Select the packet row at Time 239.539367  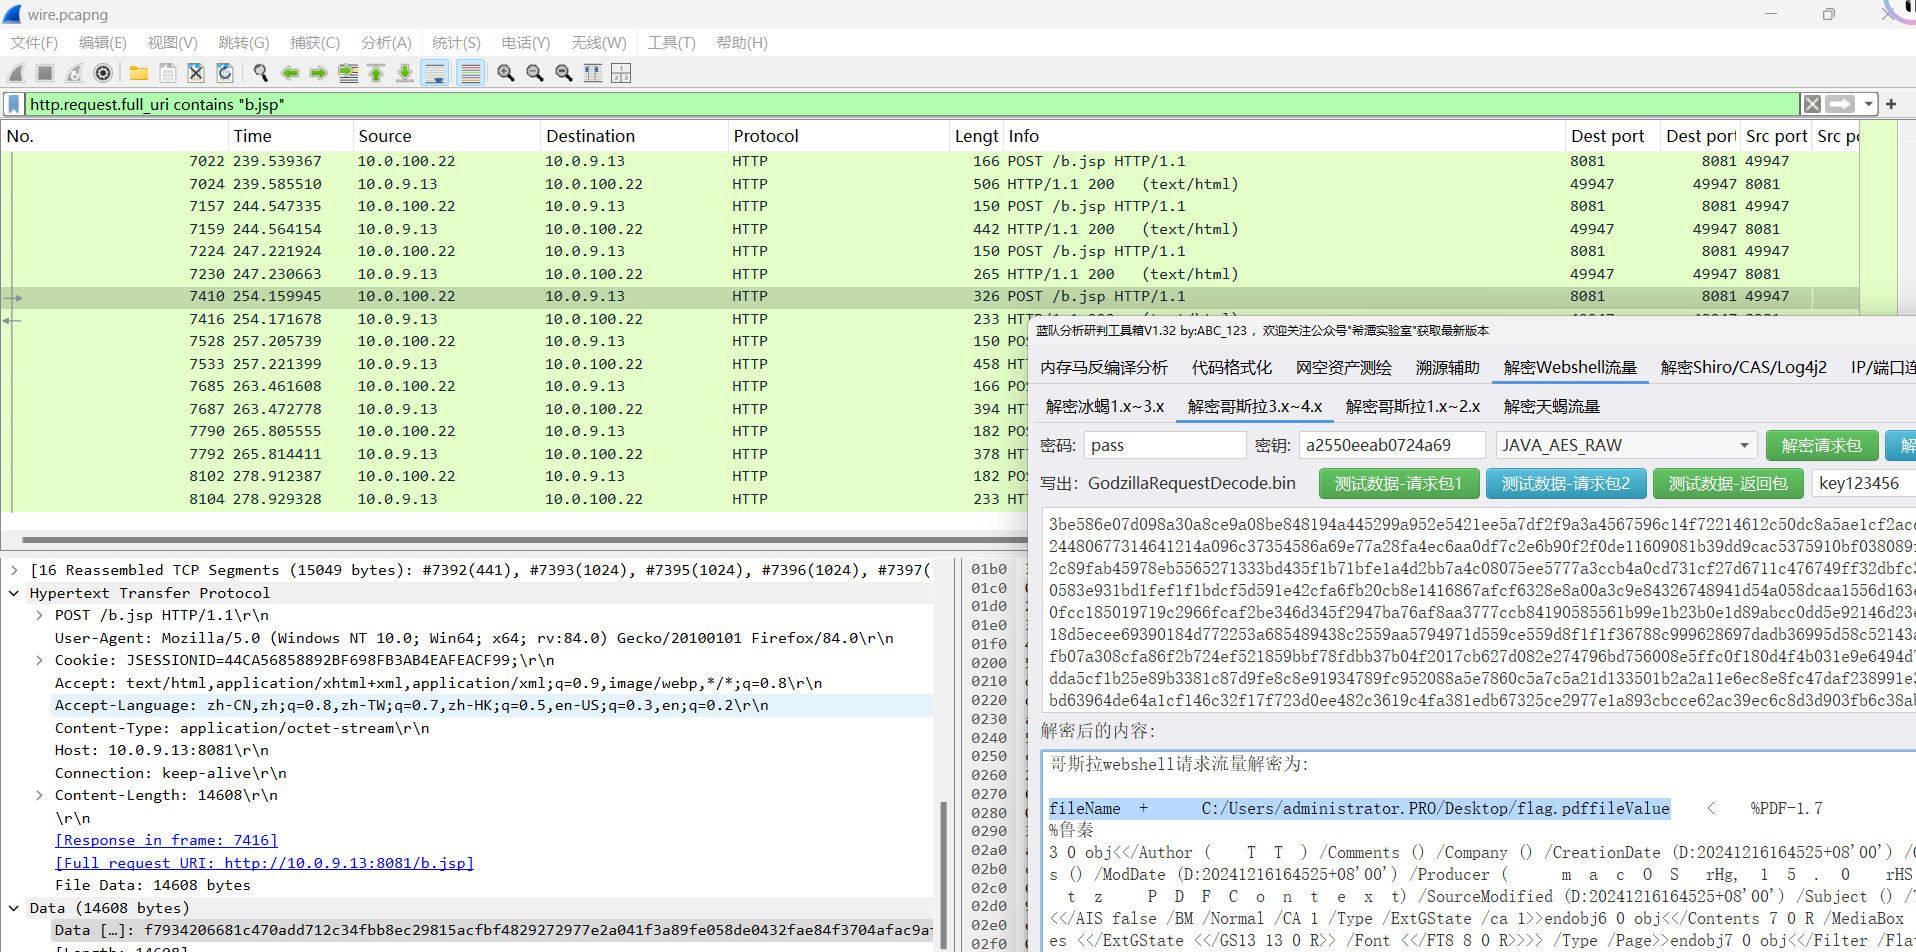coord(930,161)
